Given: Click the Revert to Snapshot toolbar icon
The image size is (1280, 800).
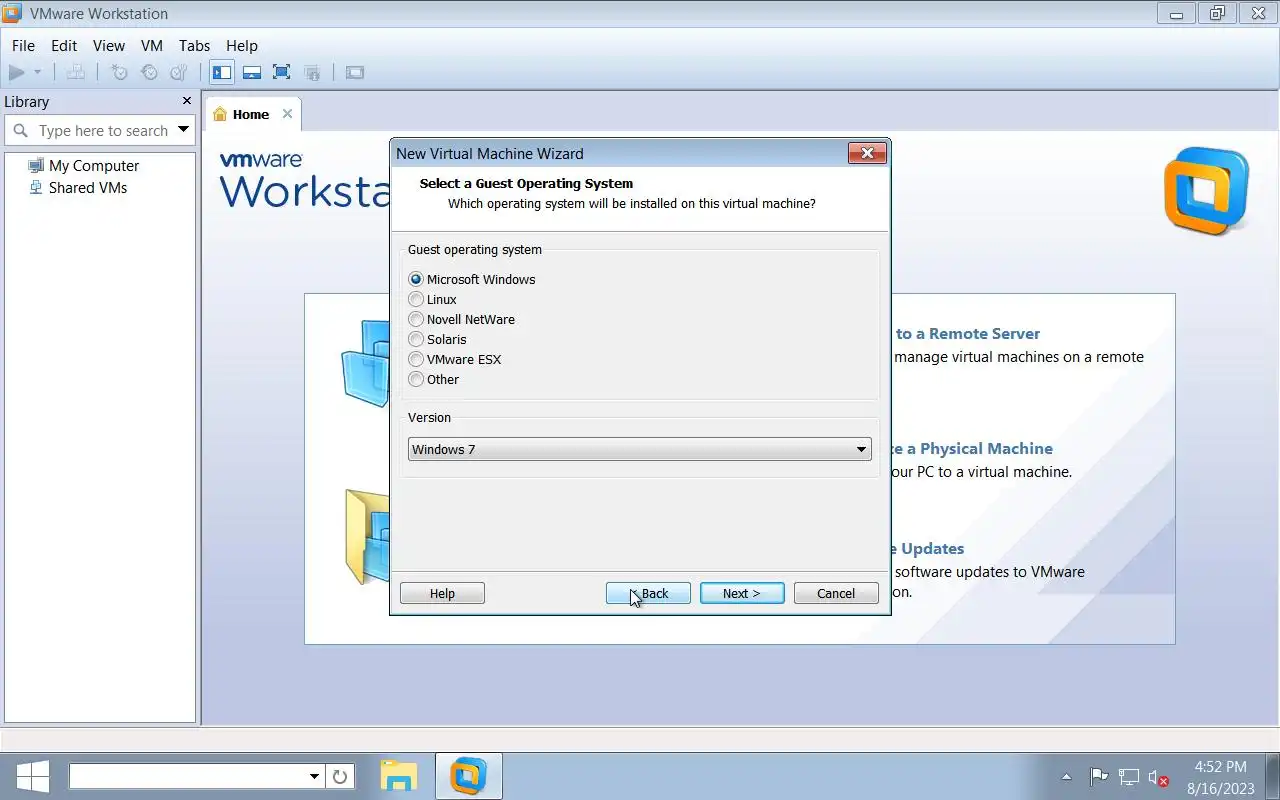Looking at the screenshot, I should (149, 72).
